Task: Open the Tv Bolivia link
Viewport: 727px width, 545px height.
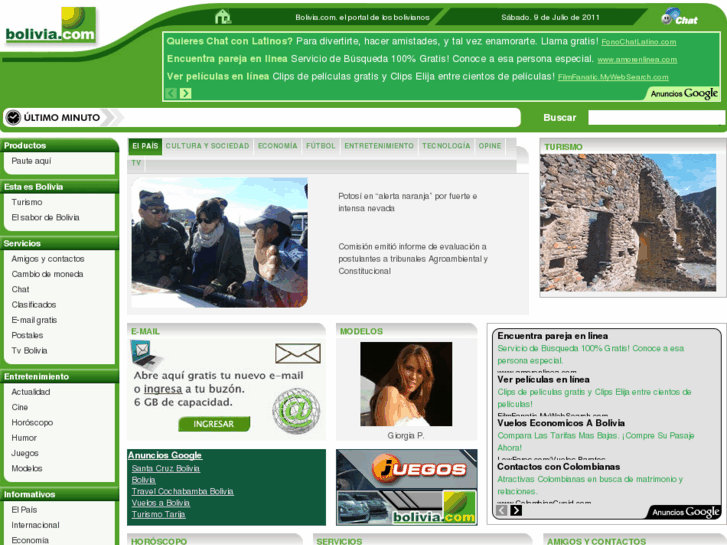Action: 29,351
